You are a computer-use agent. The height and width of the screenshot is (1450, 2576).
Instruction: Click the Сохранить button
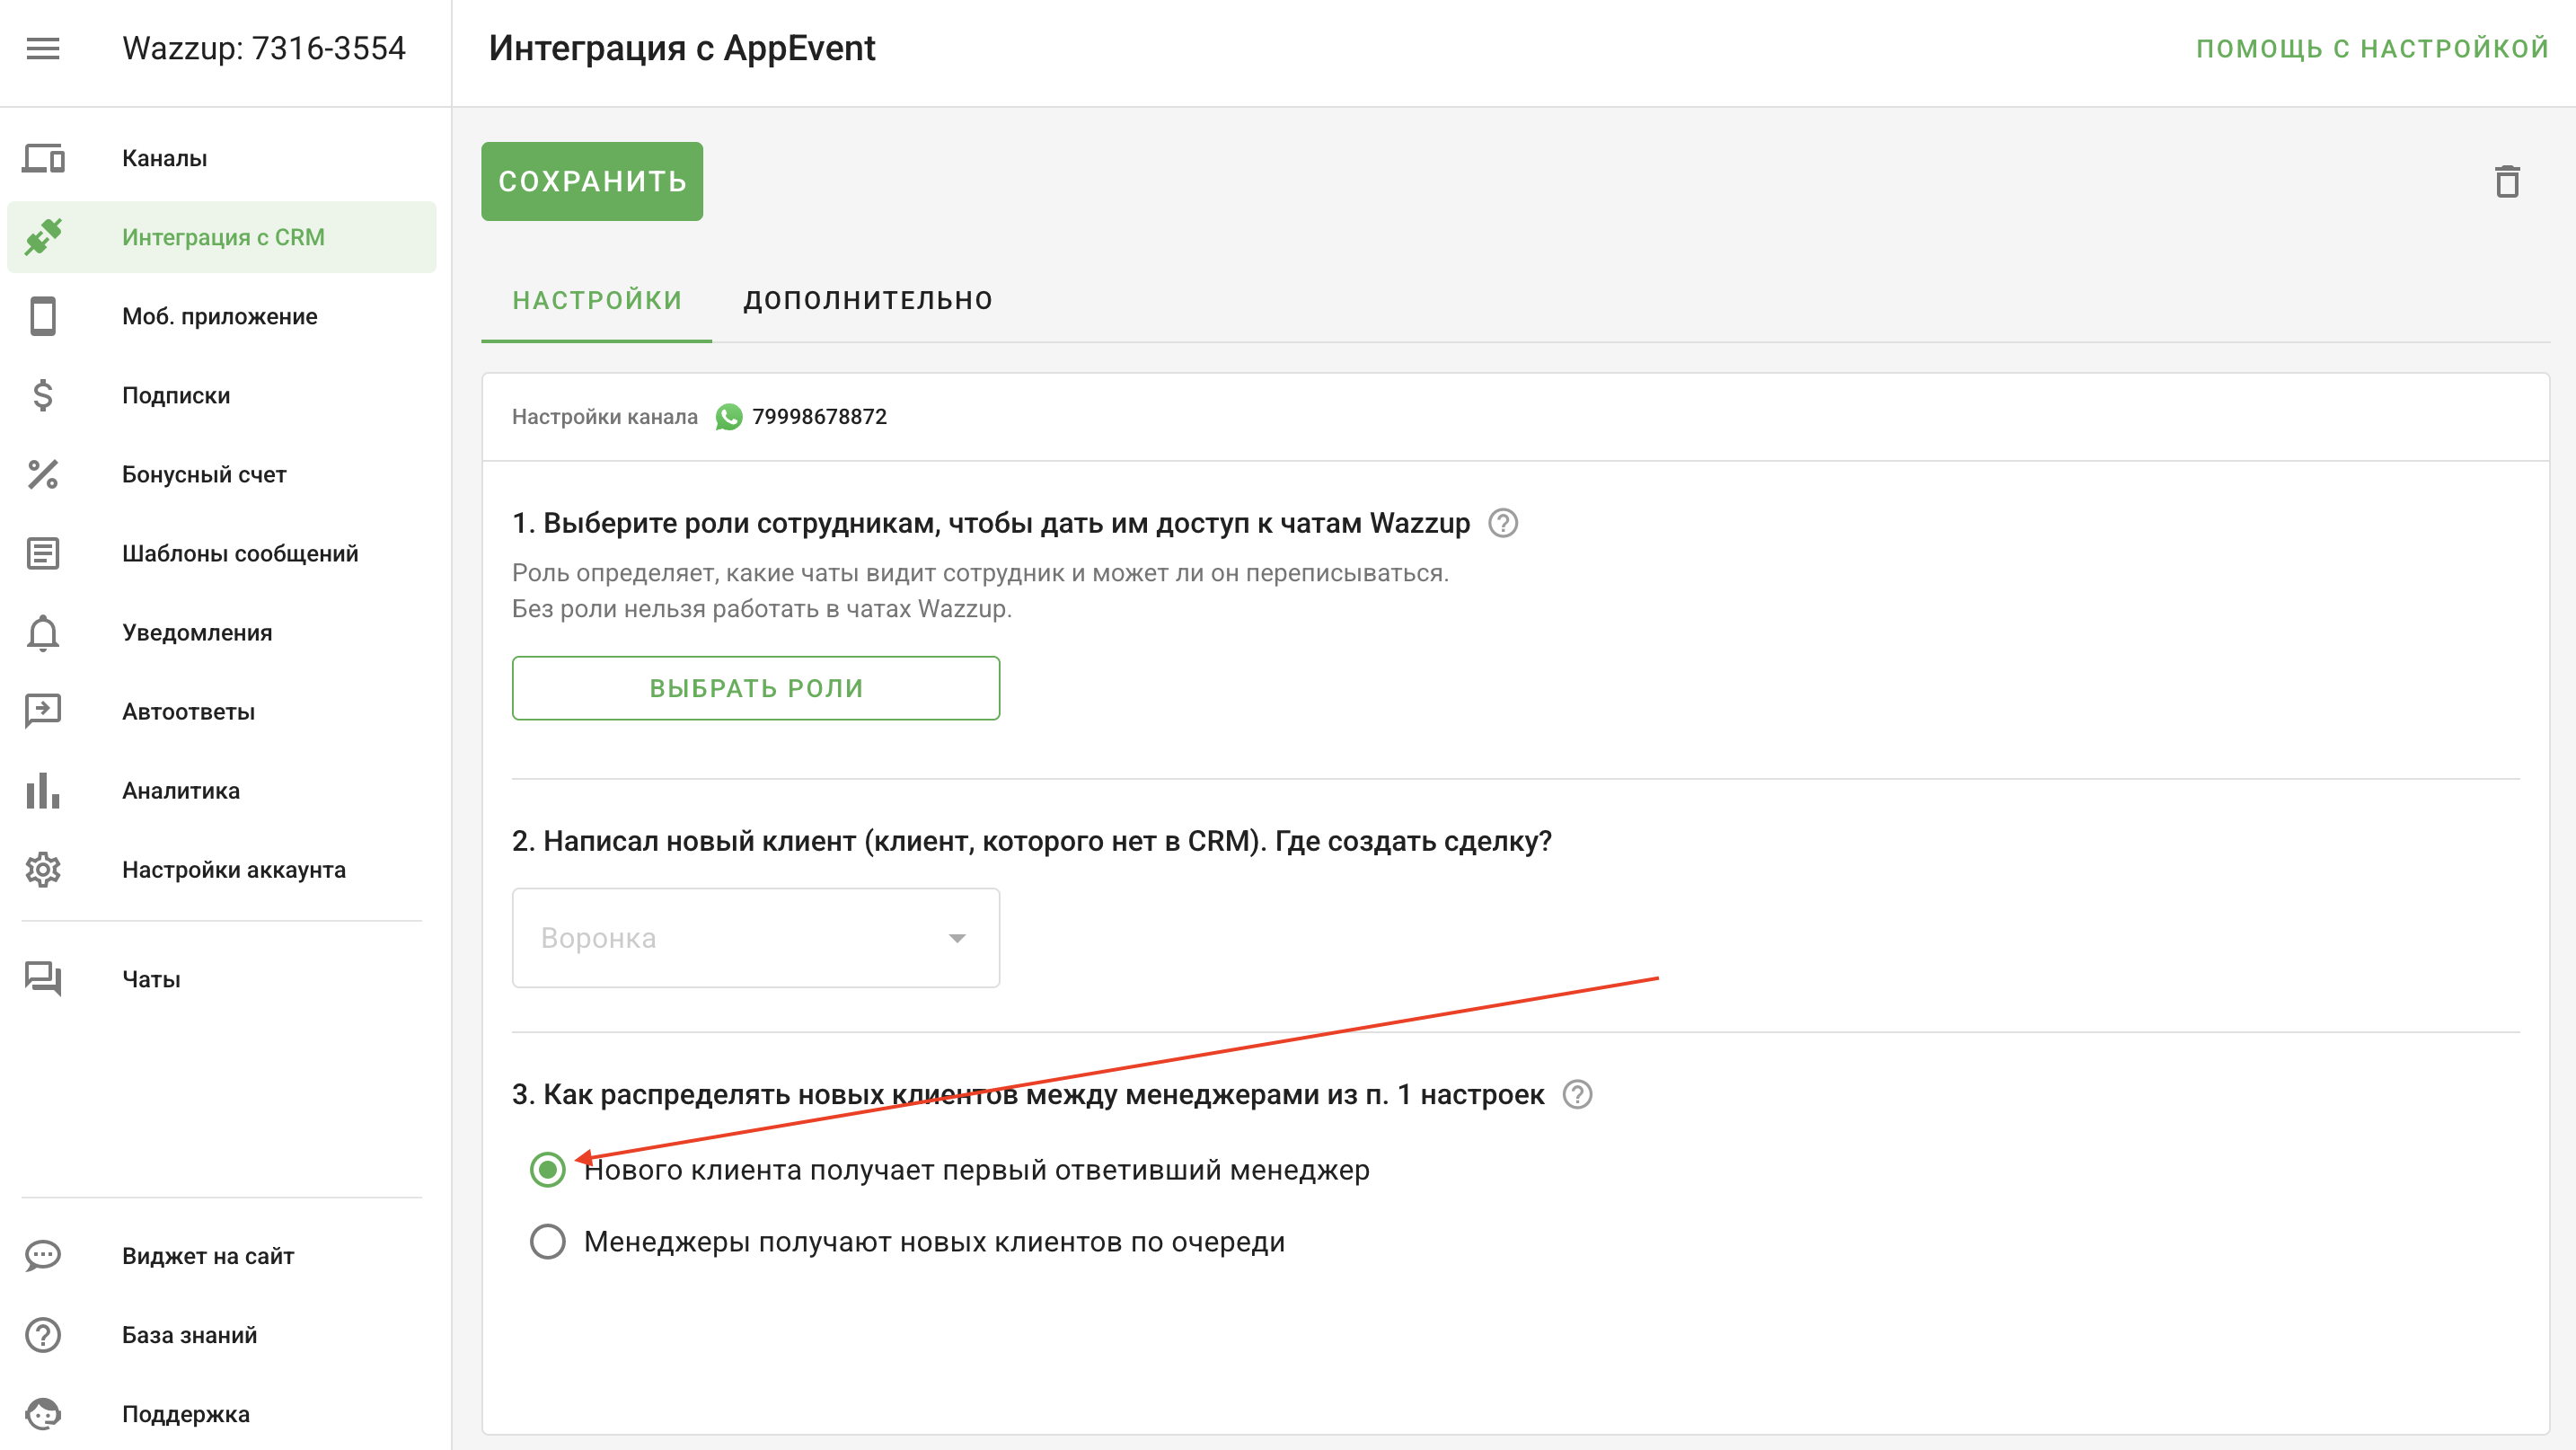(x=592, y=181)
